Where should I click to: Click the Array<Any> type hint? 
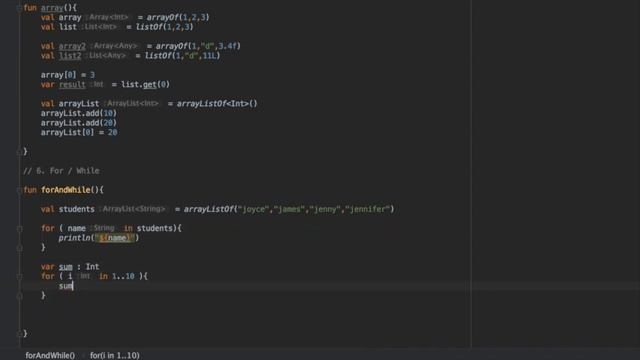pyautogui.click(x=116, y=46)
